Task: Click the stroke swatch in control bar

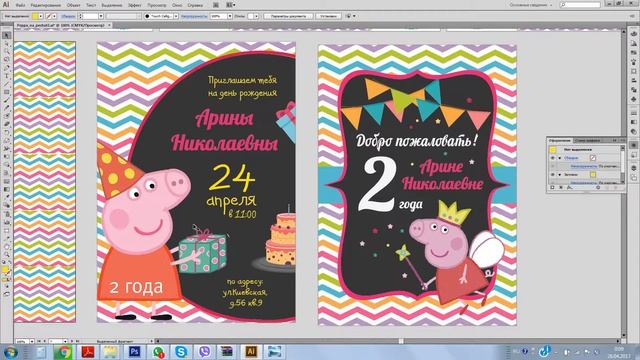Action: pos(49,16)
